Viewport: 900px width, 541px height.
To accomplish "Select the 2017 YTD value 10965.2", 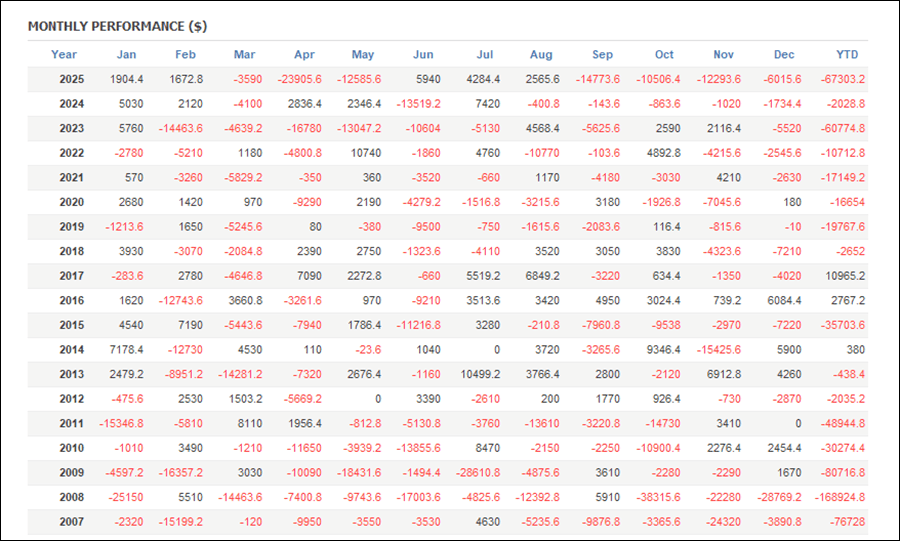I will pyautogui.click(x=842, y=276).
